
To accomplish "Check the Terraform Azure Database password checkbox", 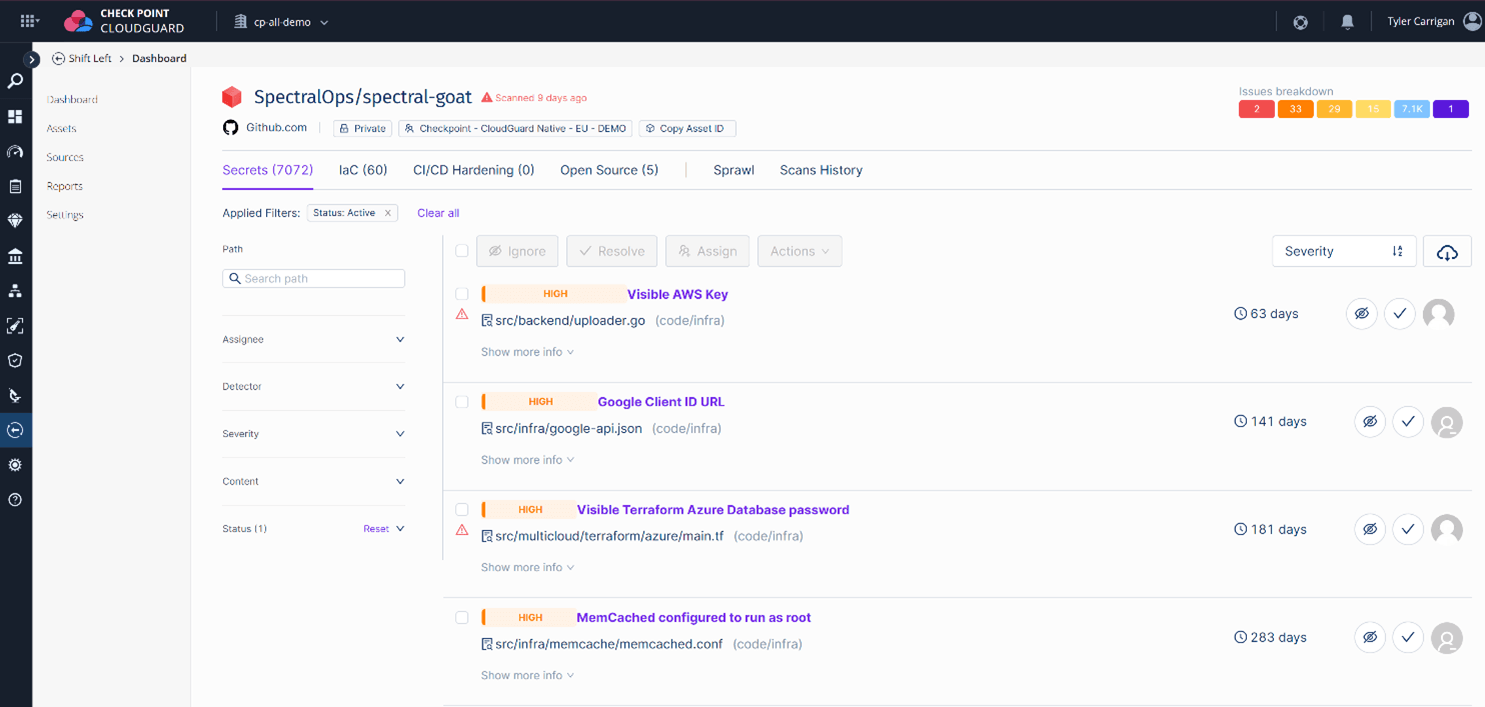I will click(462, 510).
